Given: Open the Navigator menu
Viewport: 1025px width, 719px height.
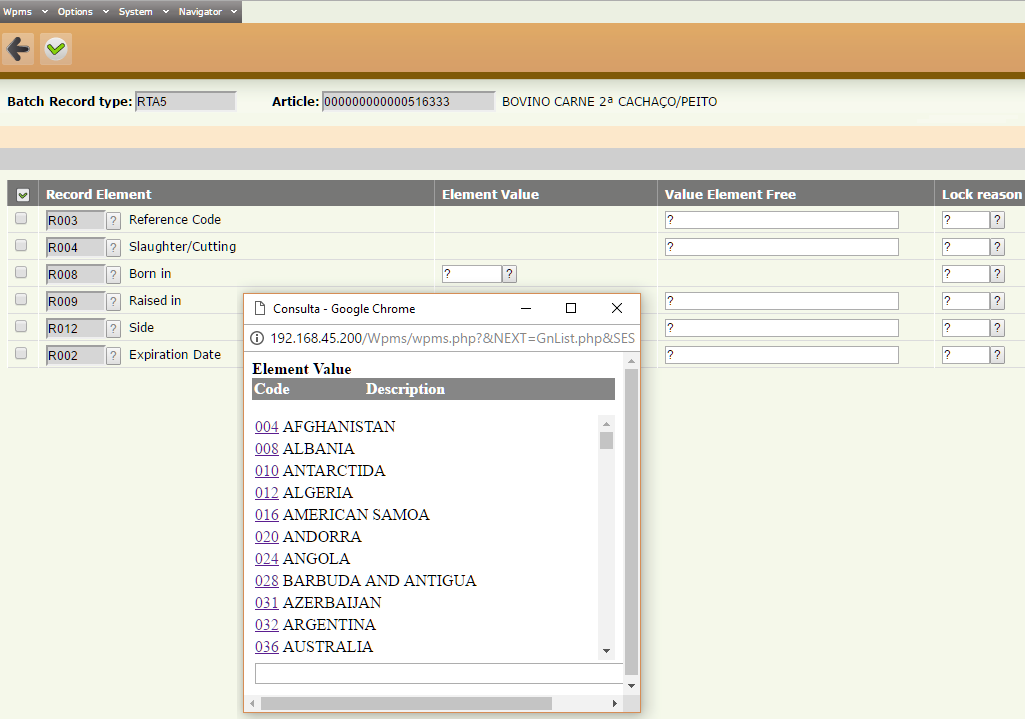Looking at the screenshot, I should [208, 12].
